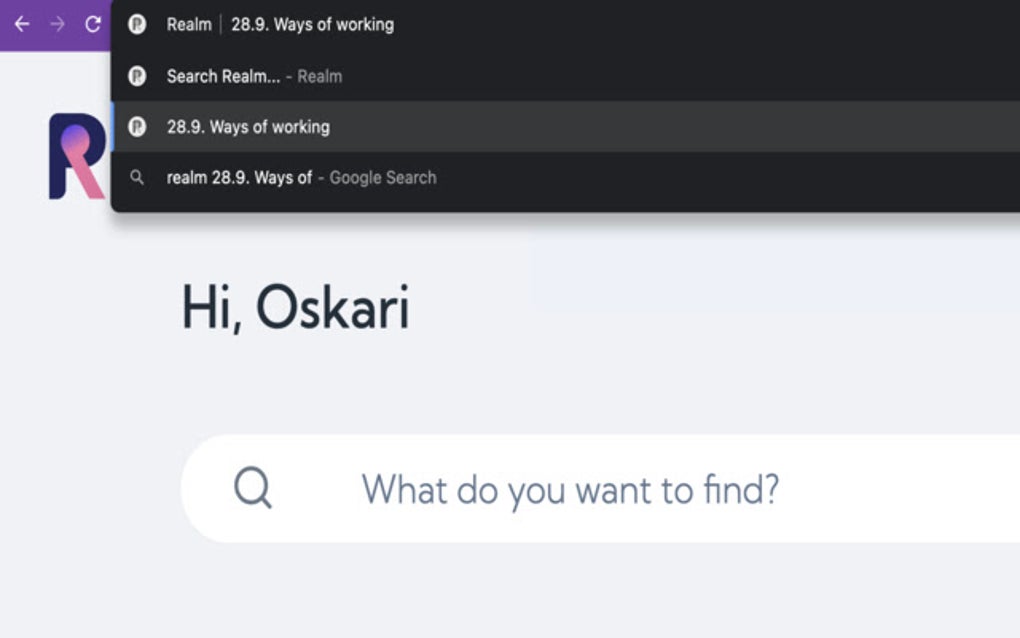Click the Realm favicon on the highlighted suggestion
1020x638 pixels.
pyautogui.click(x=139, y=127)
